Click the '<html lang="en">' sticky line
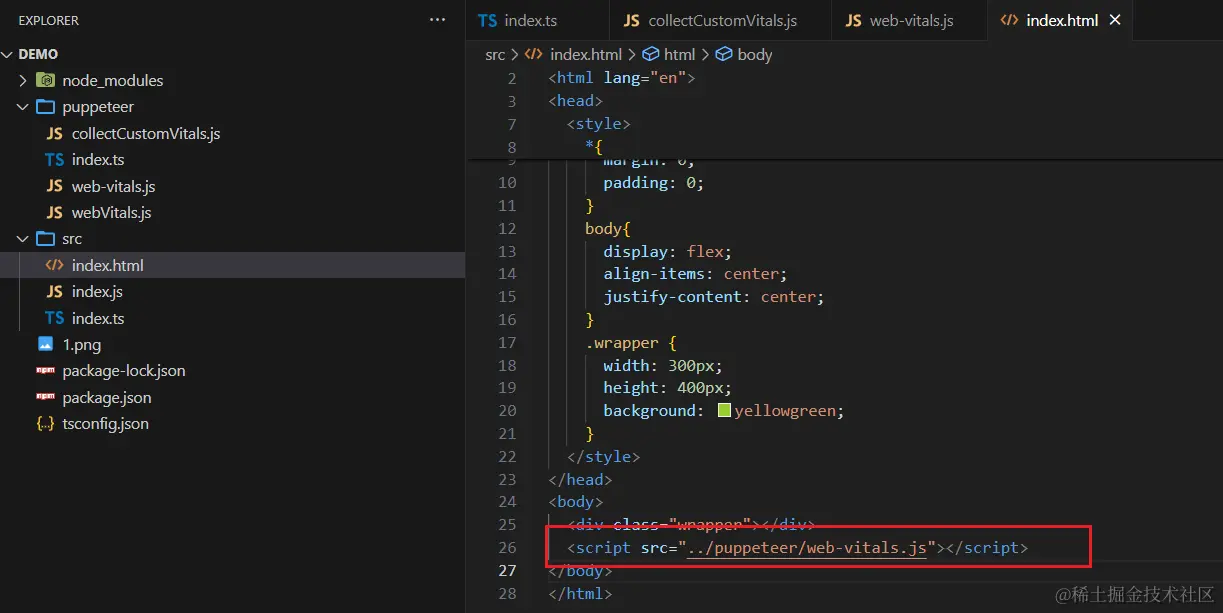Screen dimensions: 1223x613 [621, 78]
